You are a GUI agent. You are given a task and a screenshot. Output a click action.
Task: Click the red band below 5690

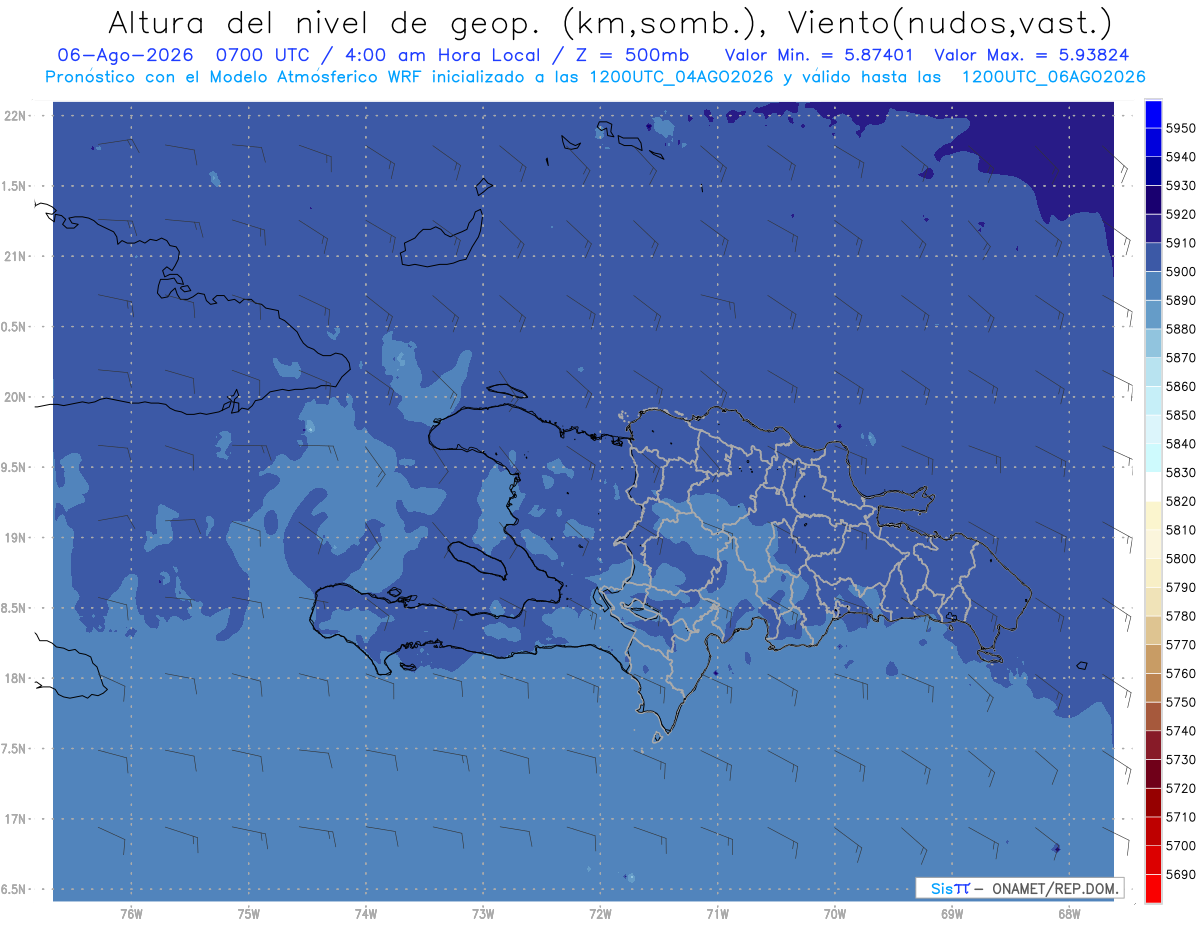point(1153,888)
